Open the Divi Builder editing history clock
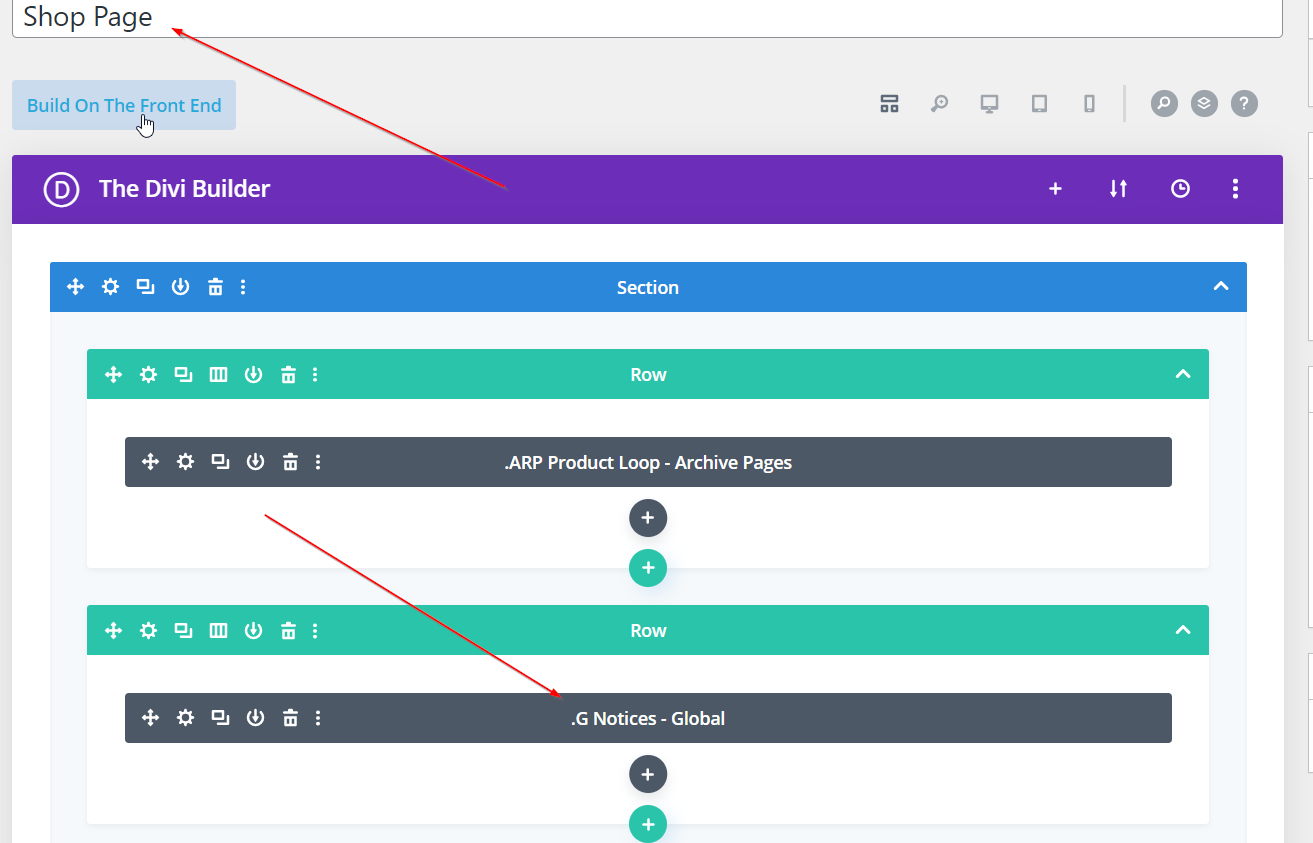This screenshot has height=843, width=1313. [x=1180, y=189]
